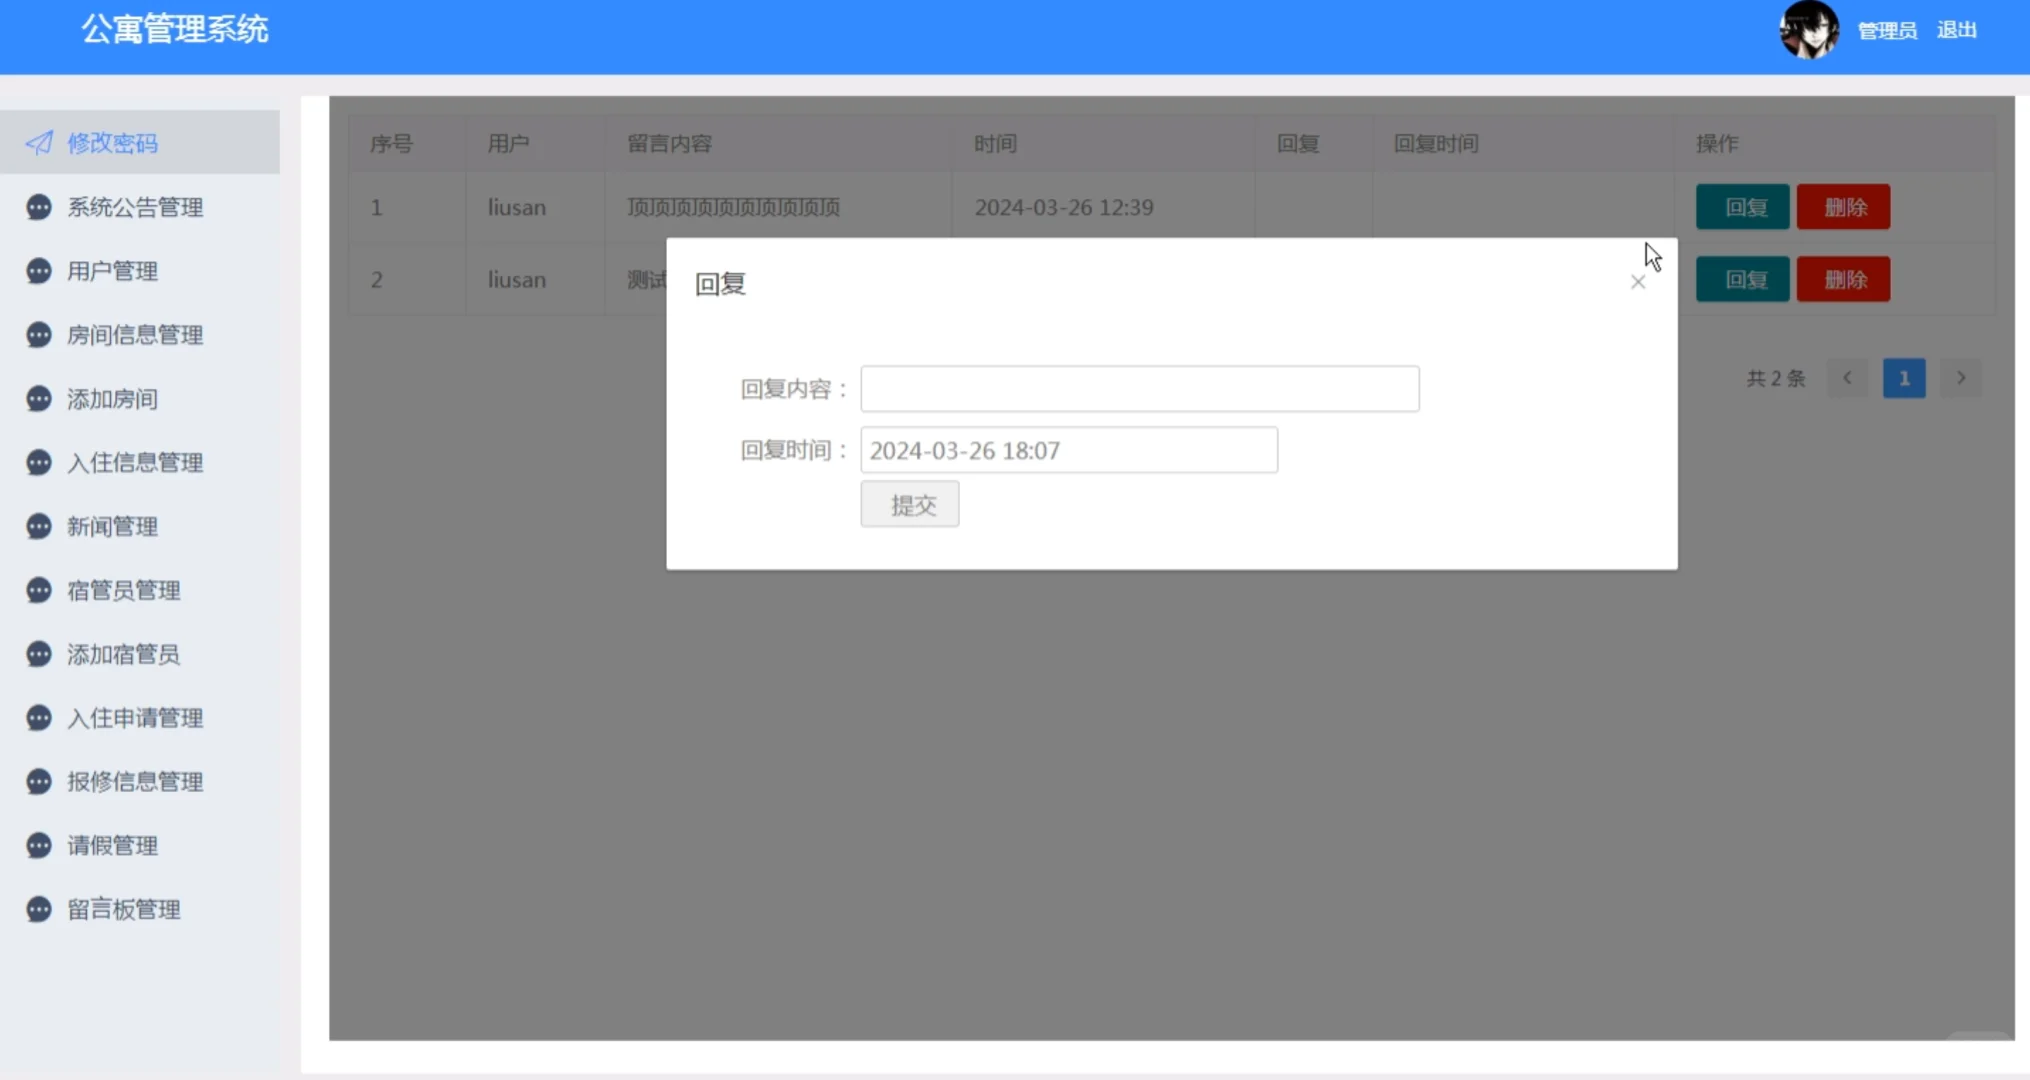The image size is (2030, 1080).
Task: Go to next page with right arrow
Action: pos(1961,378)
